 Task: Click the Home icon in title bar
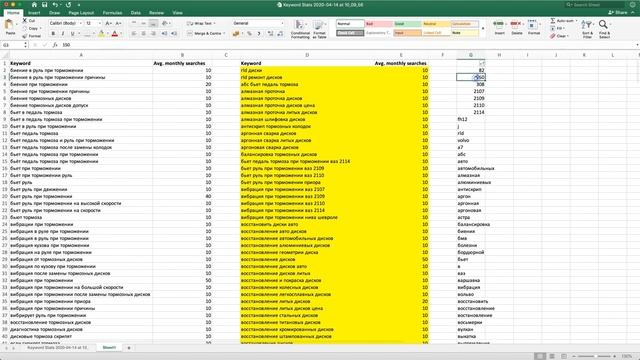tap(34, 4)
